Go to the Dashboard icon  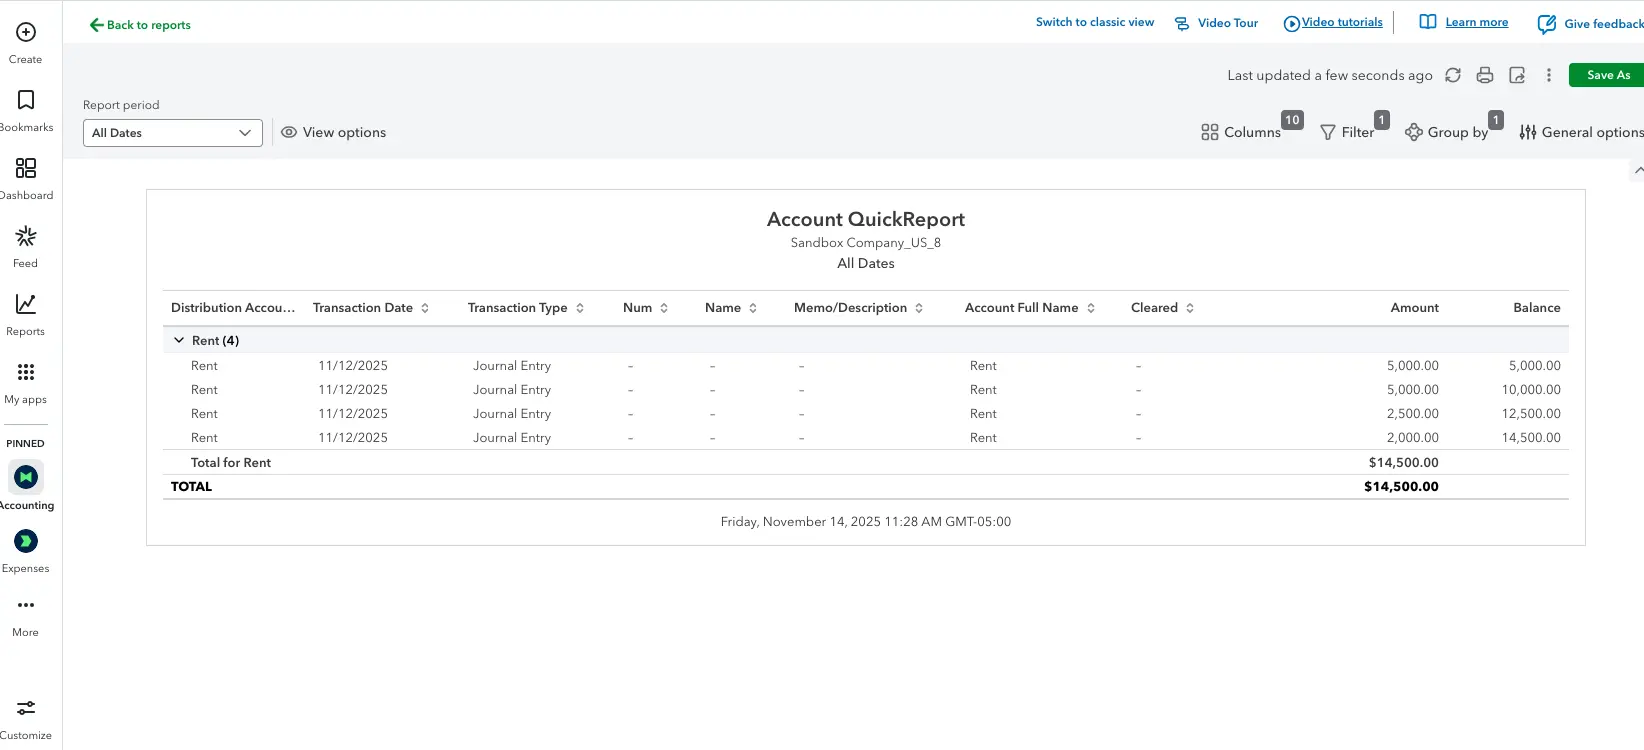coord(26,168)
